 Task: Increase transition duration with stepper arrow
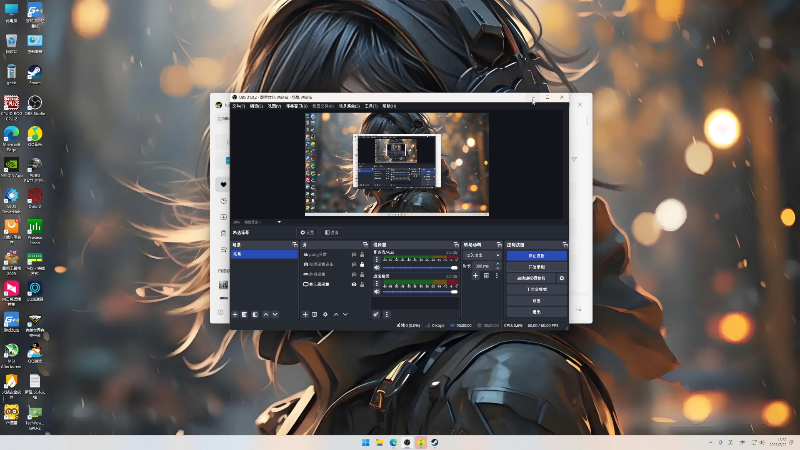click(x=498, y=264)
